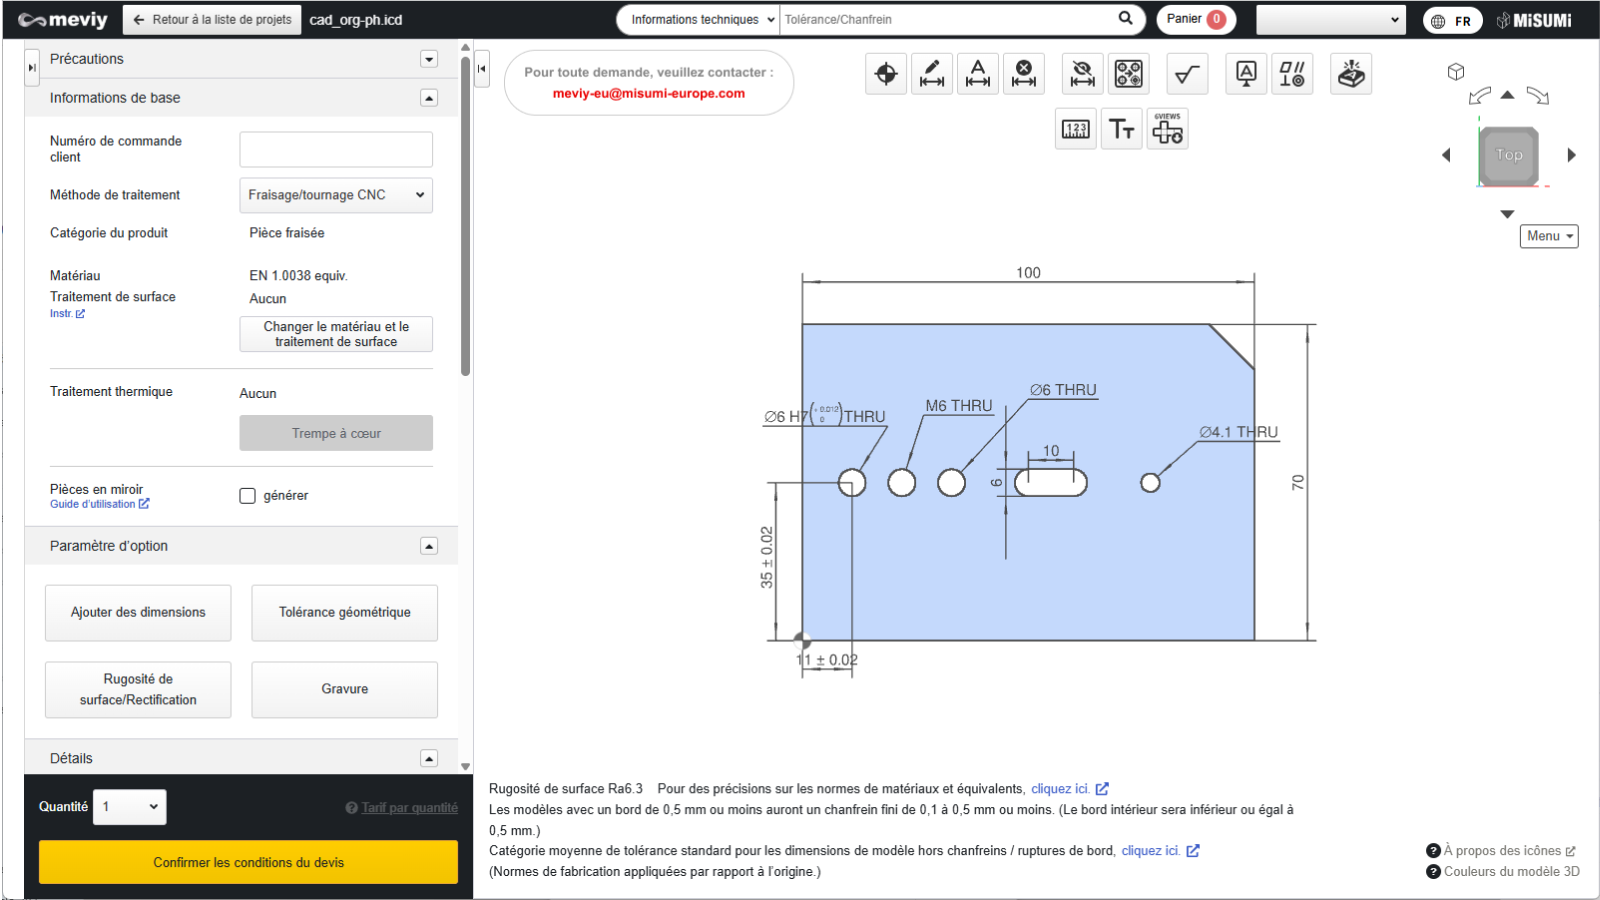Open the view cube Menu dropdown
The height and width of the screenshot is (900, 1600).
[x=1549, y=236]
